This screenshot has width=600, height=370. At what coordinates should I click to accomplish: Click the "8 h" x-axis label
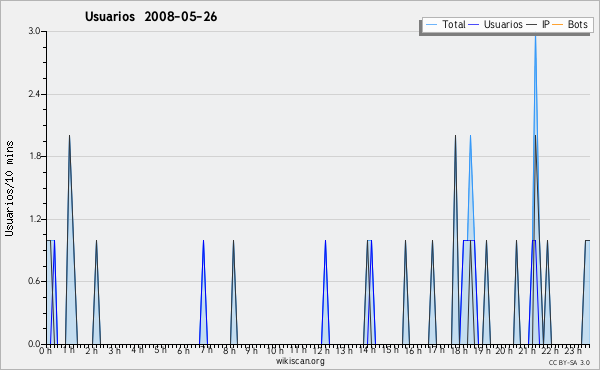(x=229, y=351)
